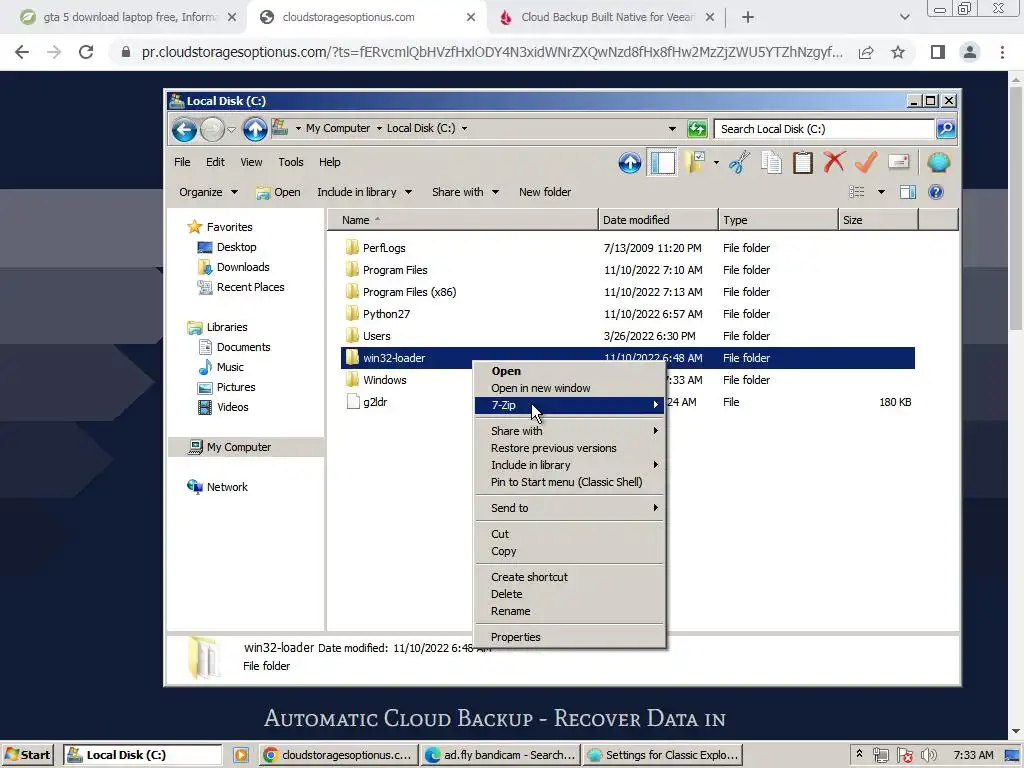
Task: Click the Up arrow beside the address path
Action: click(255, 129)
